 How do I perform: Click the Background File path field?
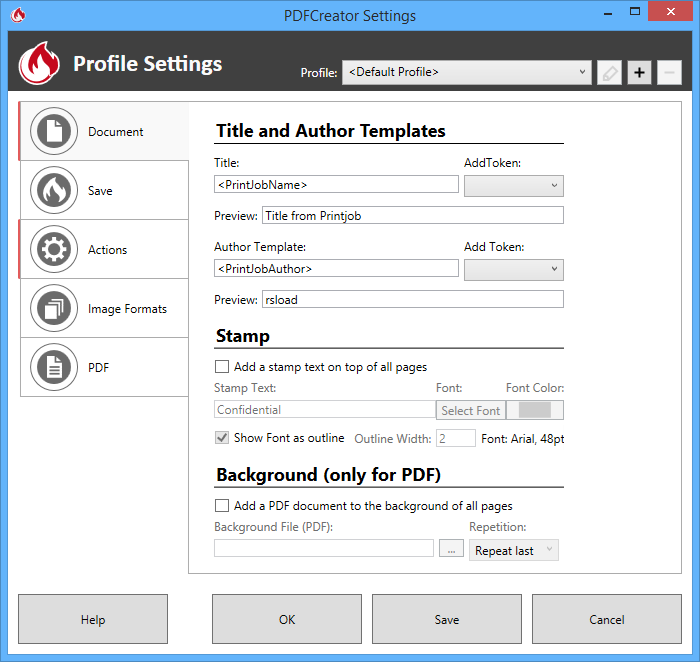pos(324,548)
